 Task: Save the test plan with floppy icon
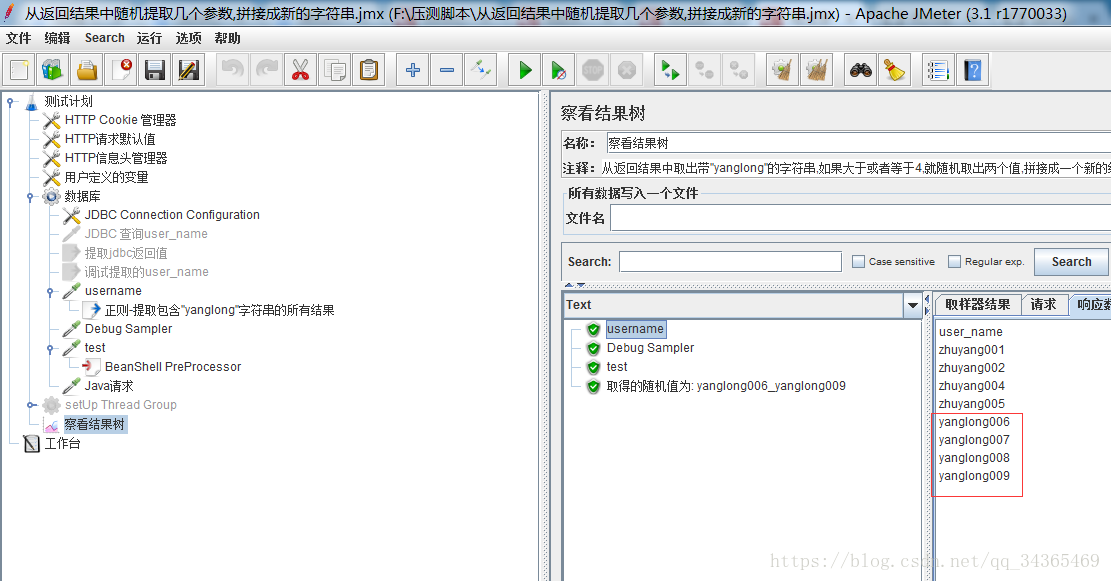point(155,70)
